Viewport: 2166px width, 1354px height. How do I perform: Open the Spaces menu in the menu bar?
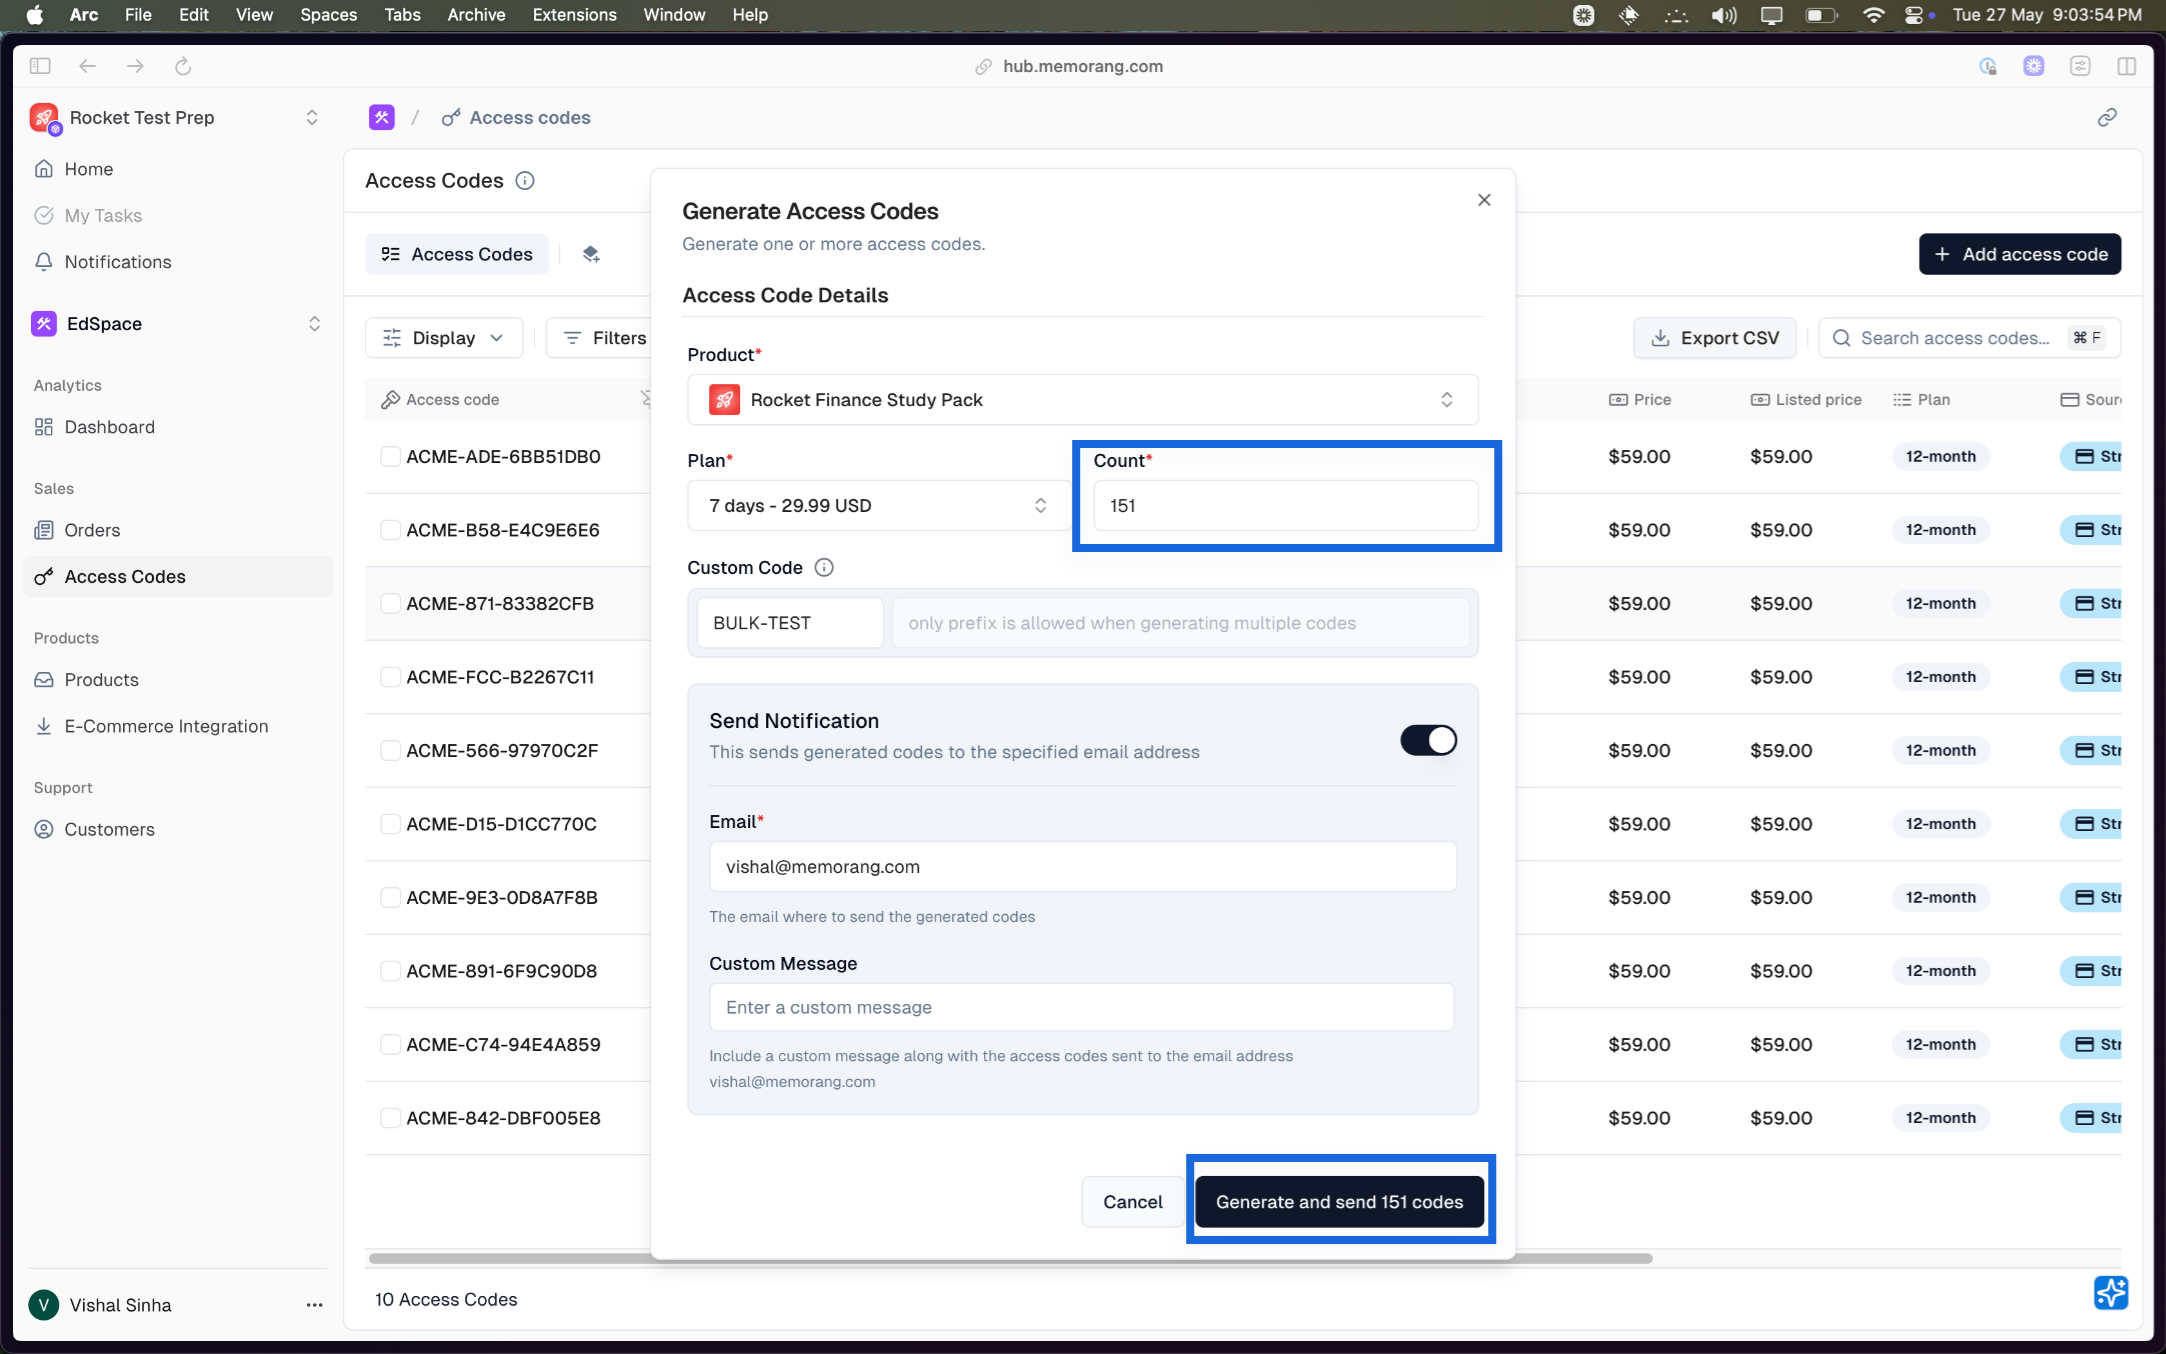(328, 15)
